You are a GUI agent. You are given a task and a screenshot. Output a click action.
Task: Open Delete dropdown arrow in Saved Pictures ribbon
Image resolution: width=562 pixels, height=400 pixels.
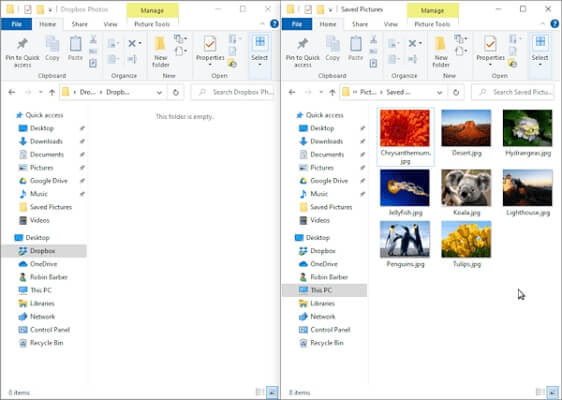pyautogui.click(x=420, y=43)
